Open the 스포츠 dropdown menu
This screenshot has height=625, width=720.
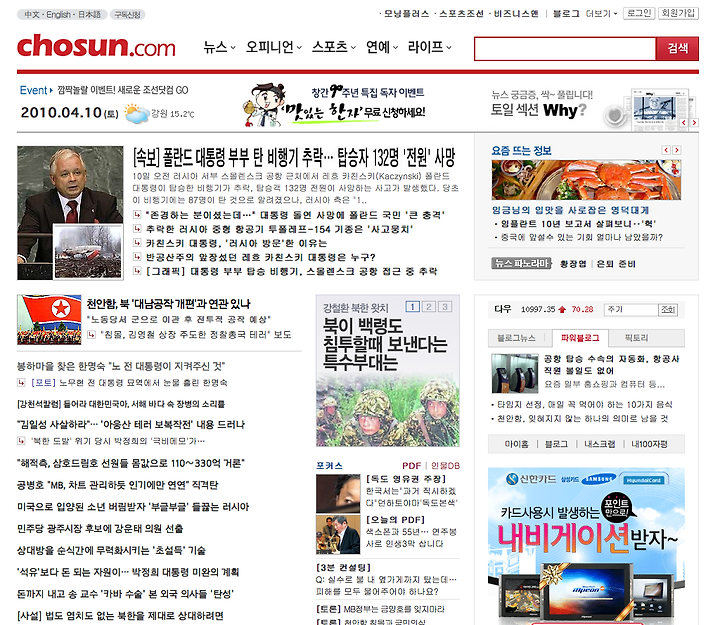click(334, 47)
